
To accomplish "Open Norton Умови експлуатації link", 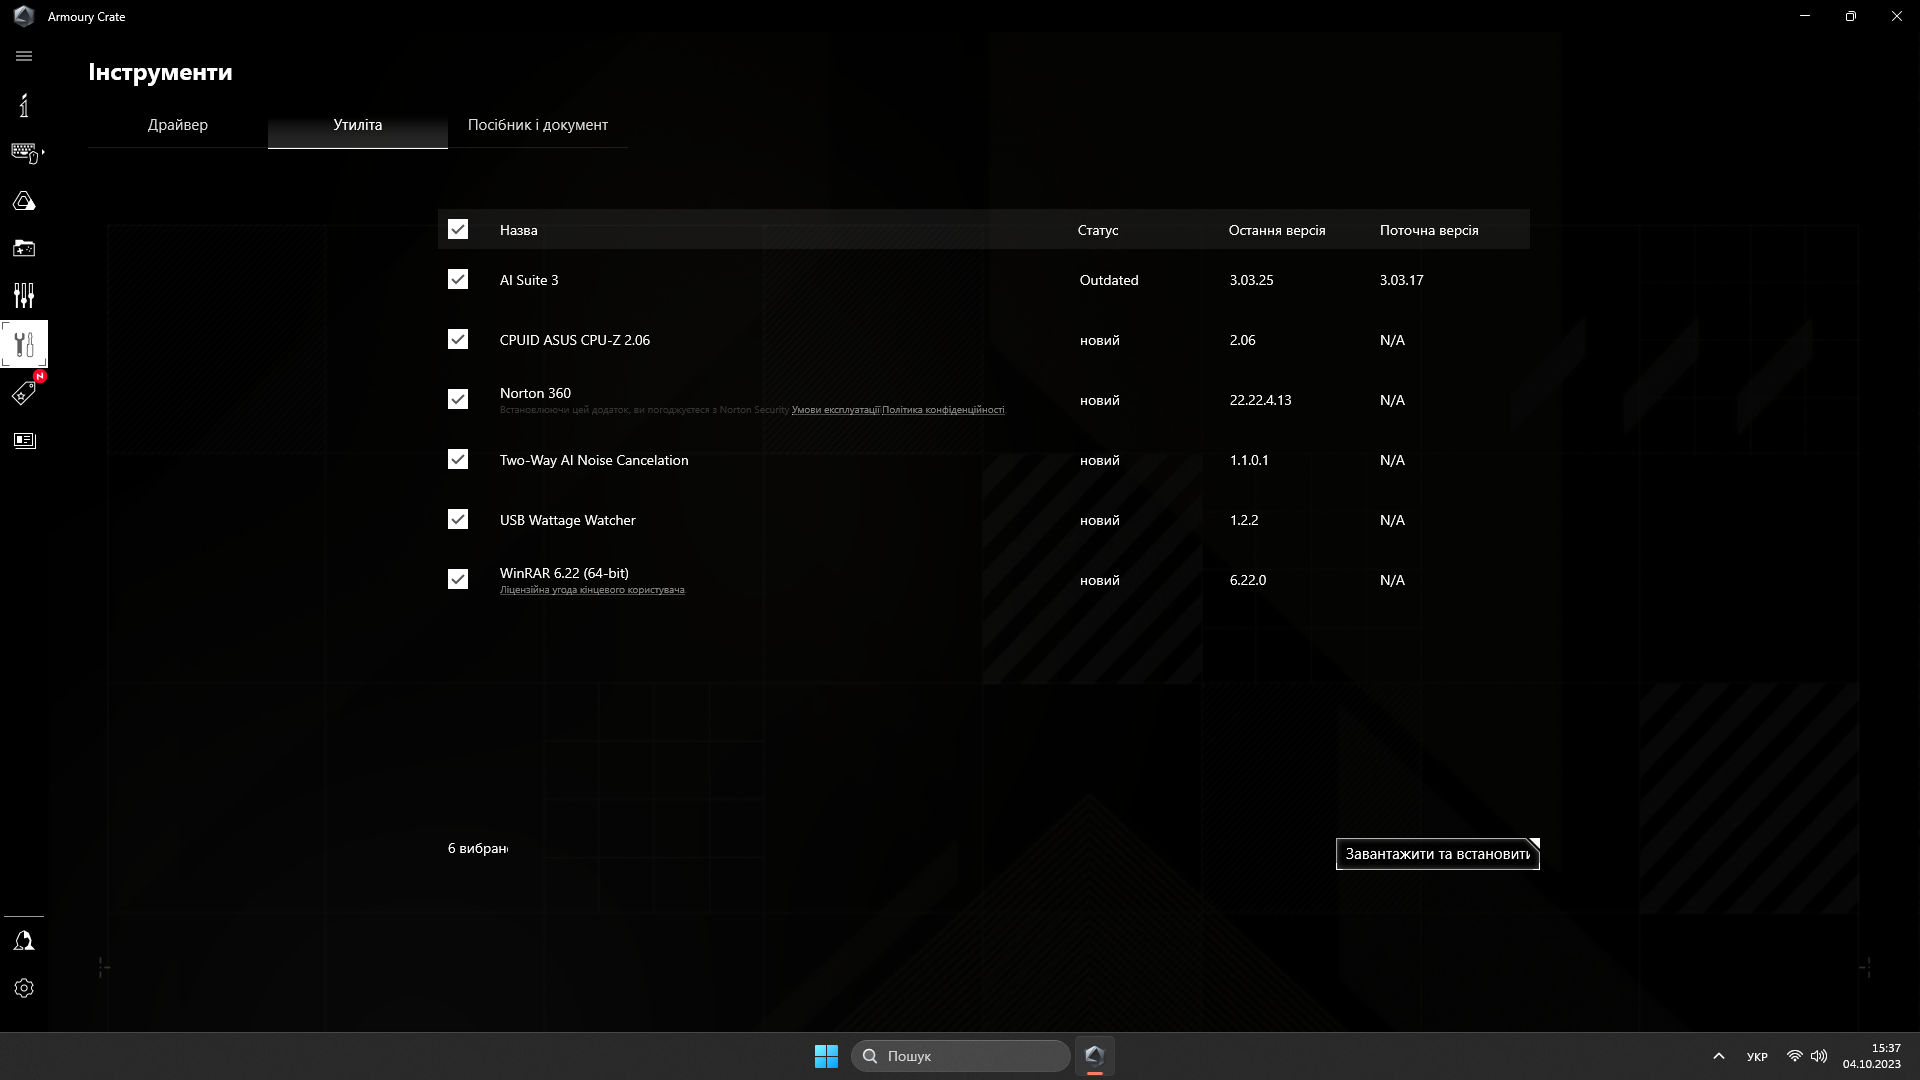I will pyautogui.click(x=835, y=410).
